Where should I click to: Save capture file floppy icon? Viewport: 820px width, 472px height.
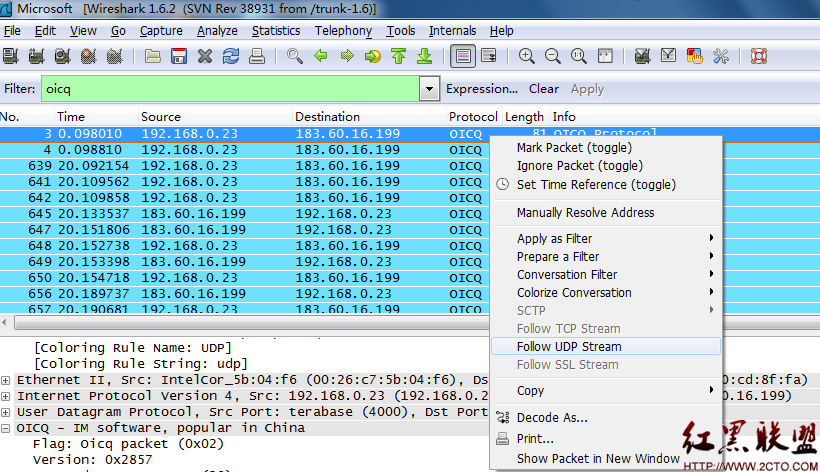[x=179, y=56]
